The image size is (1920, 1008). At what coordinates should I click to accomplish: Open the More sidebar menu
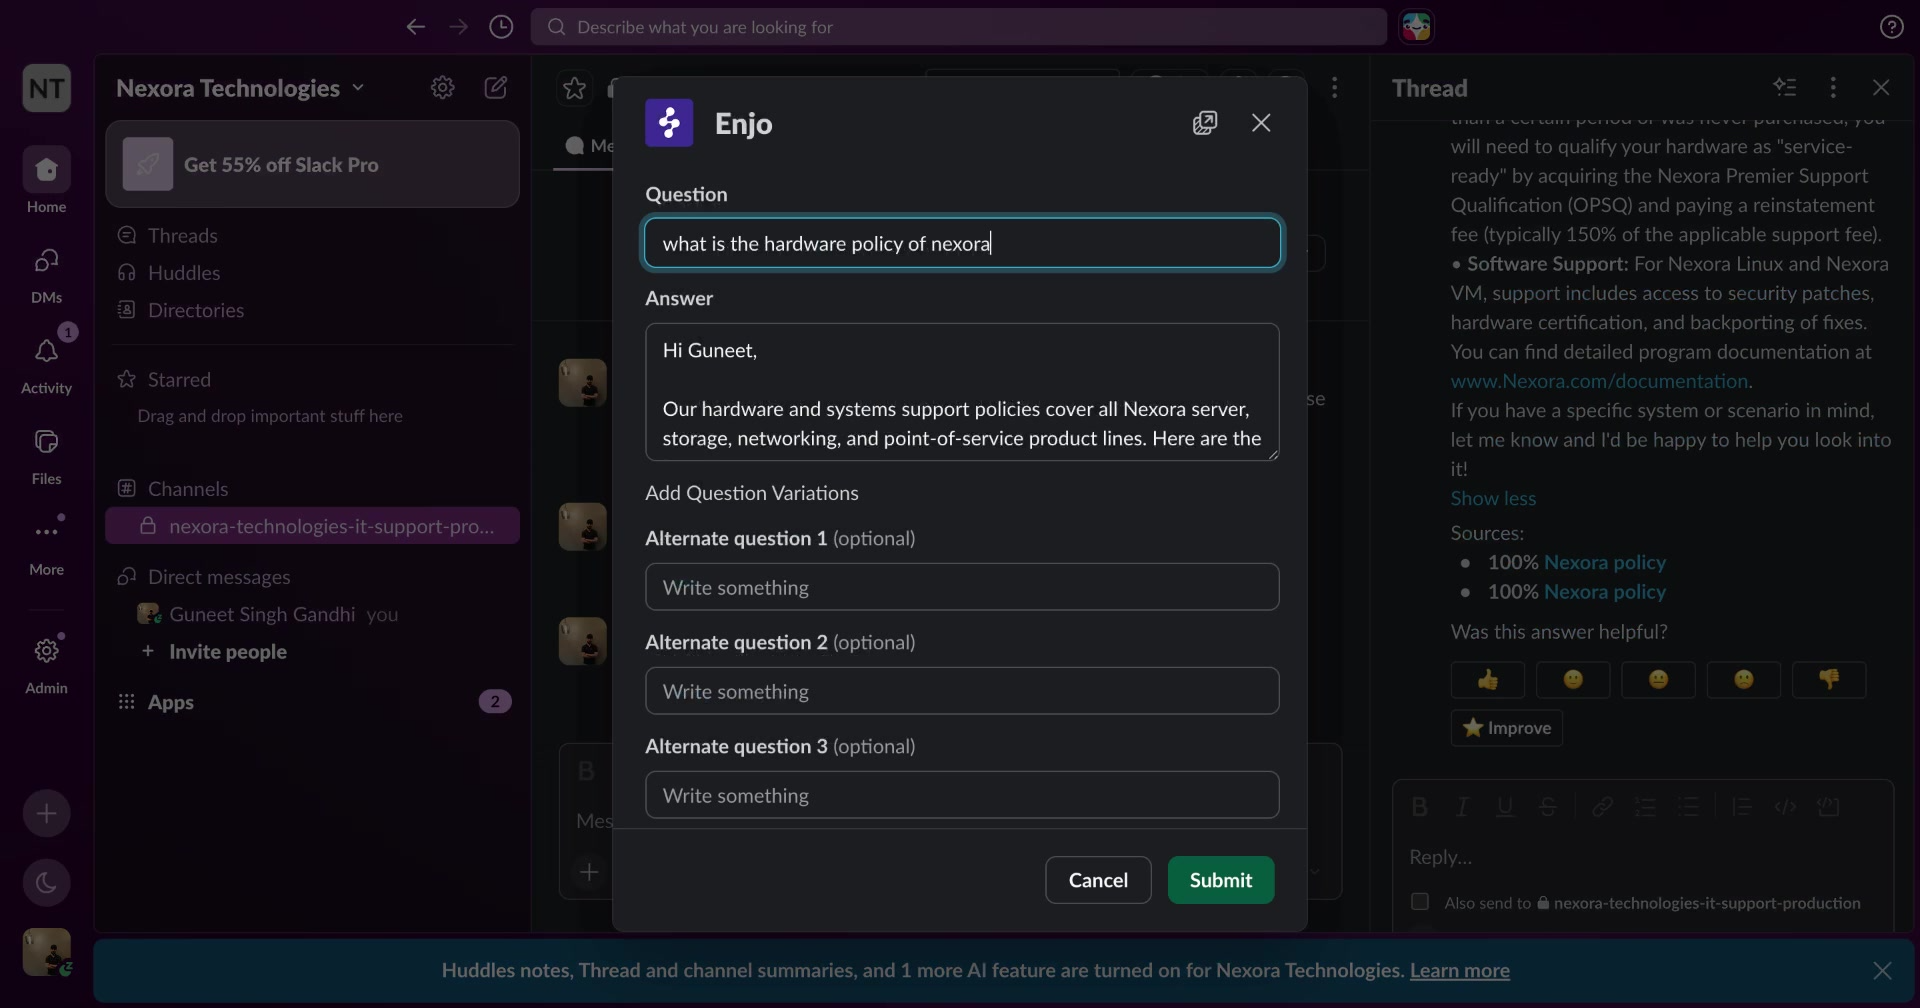pyautogui.click(x=46, y=544)
